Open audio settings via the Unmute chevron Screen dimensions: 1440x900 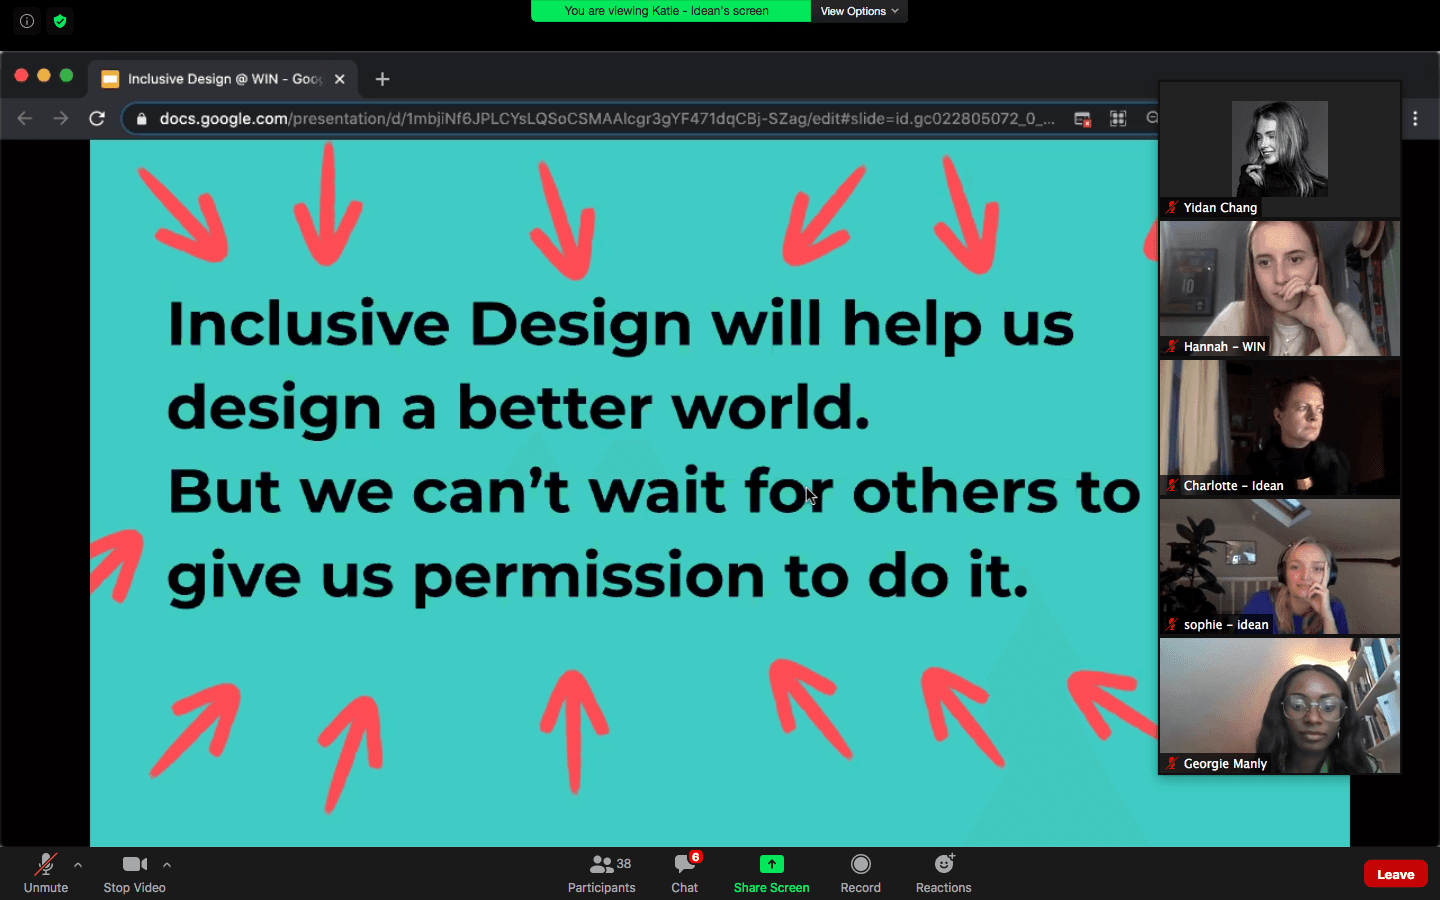tap(78, 866)
